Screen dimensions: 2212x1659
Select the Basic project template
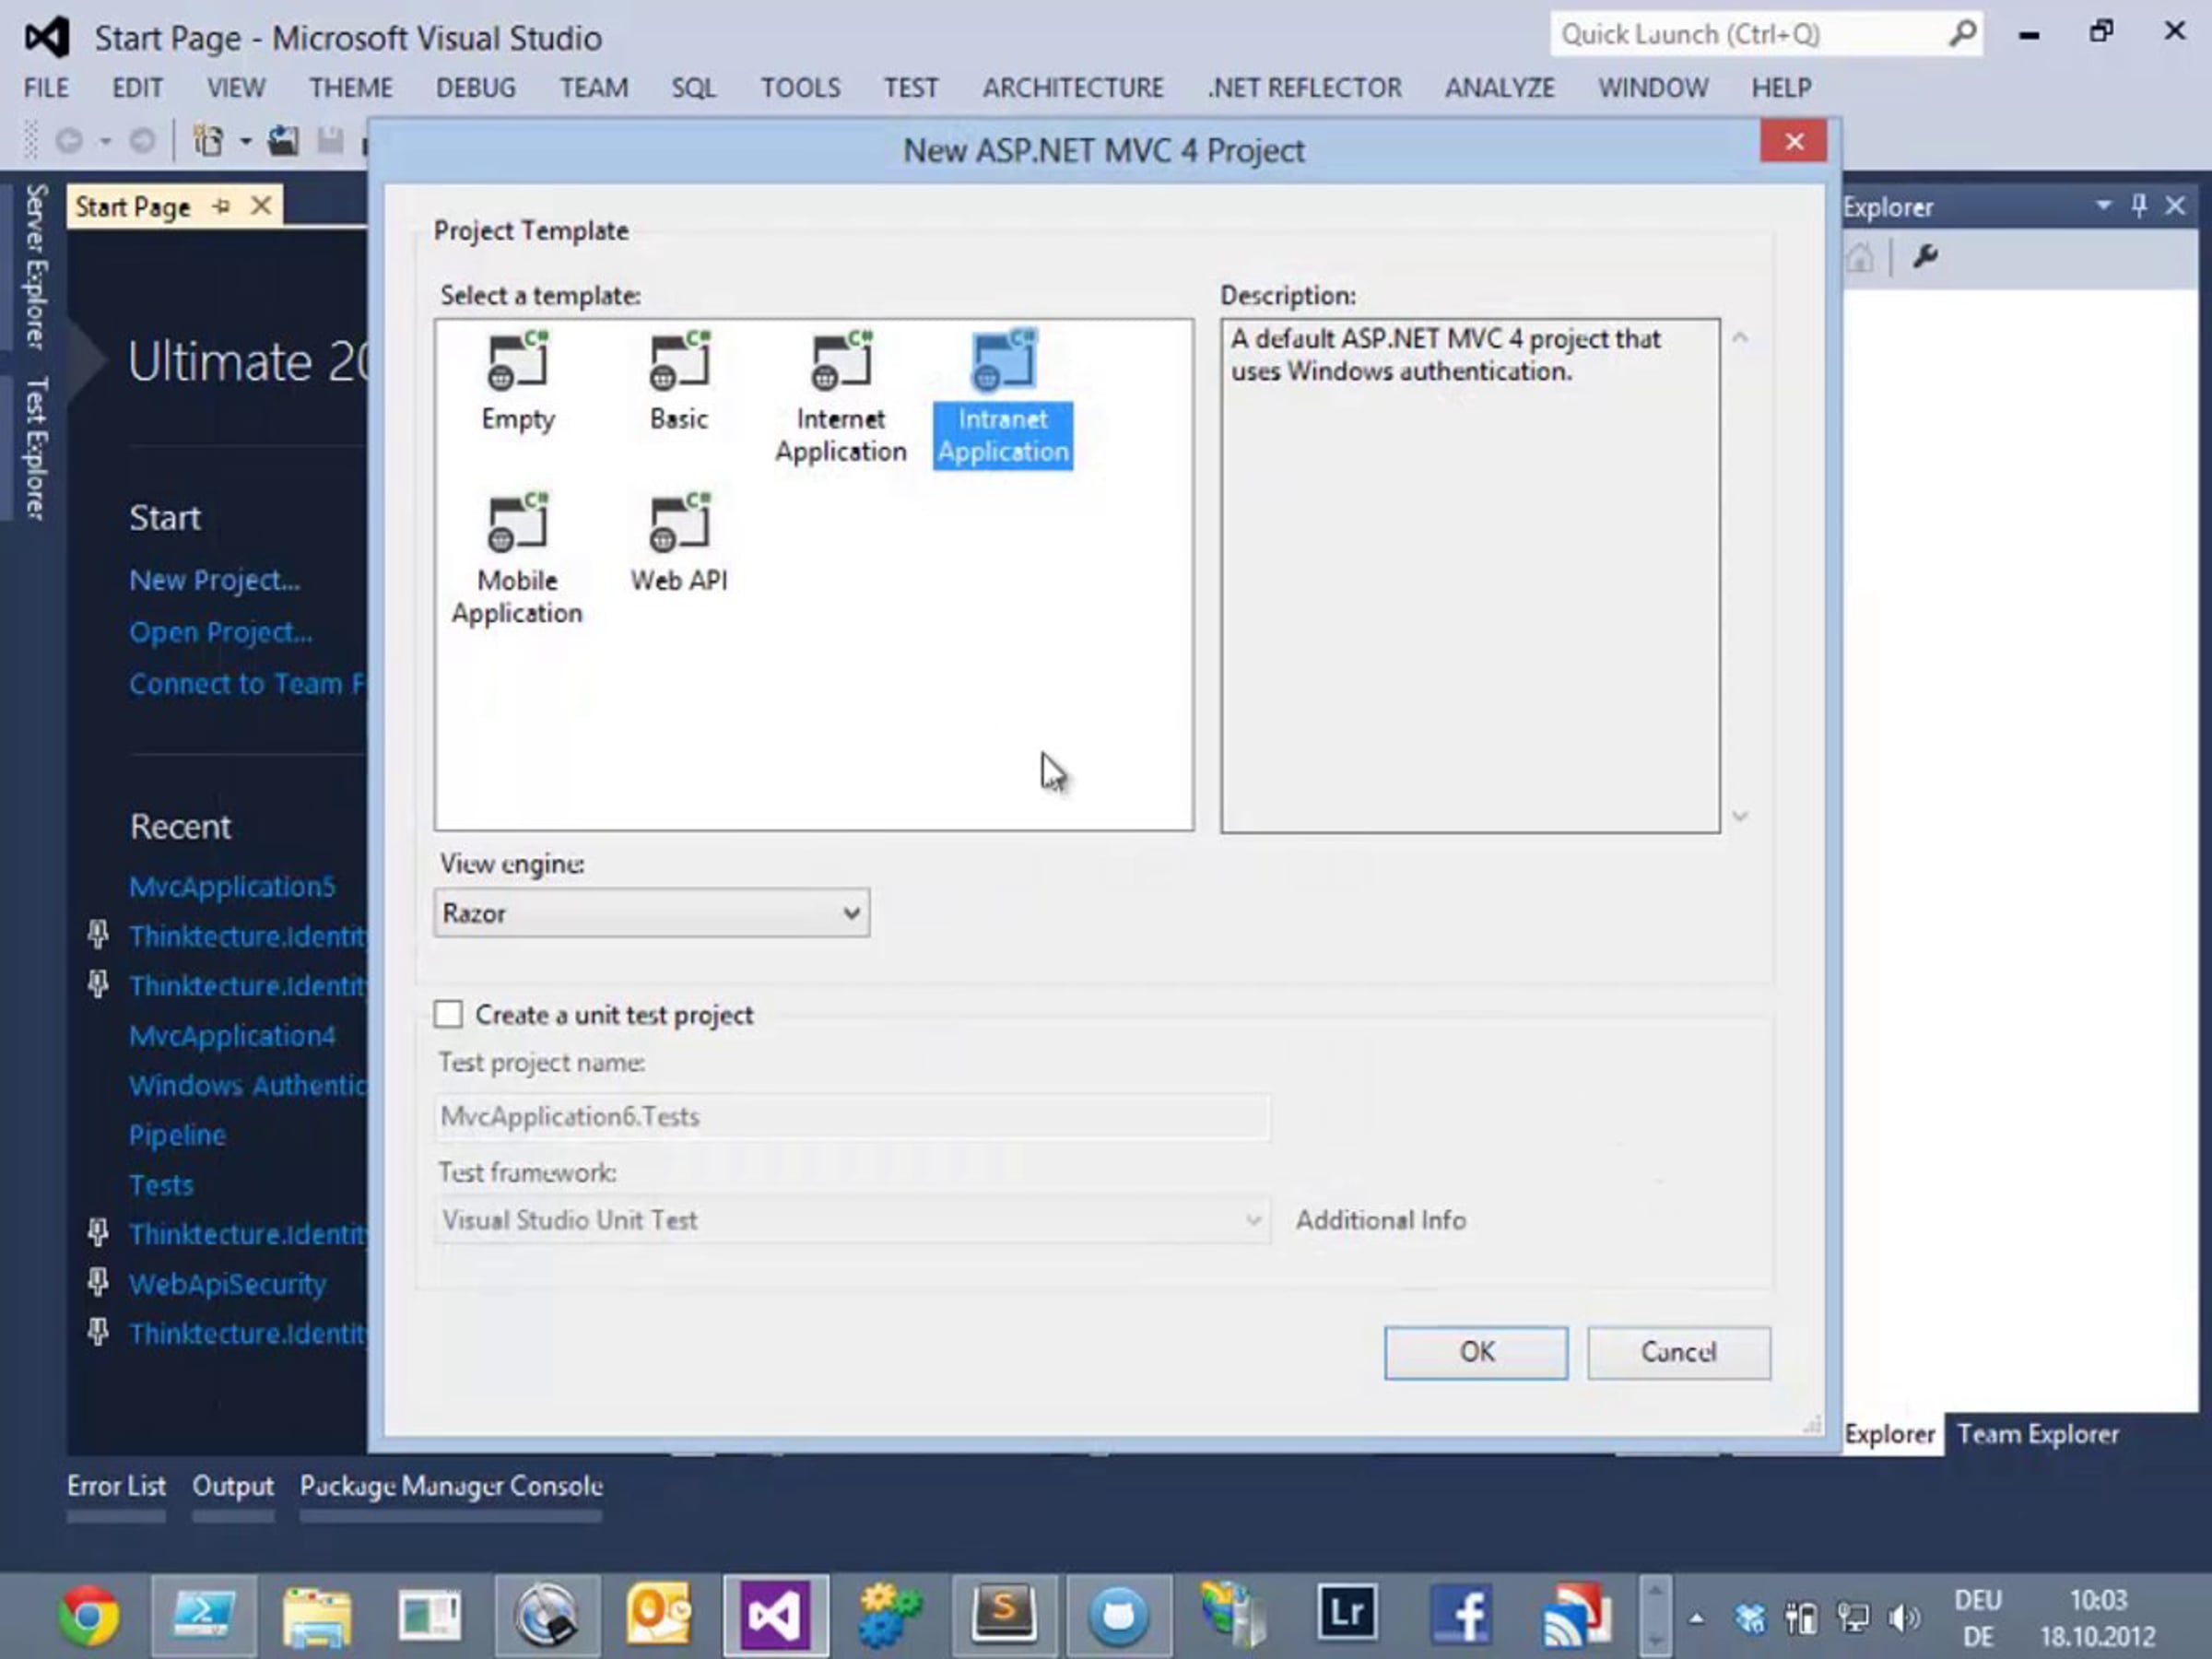tap(679, 382)
